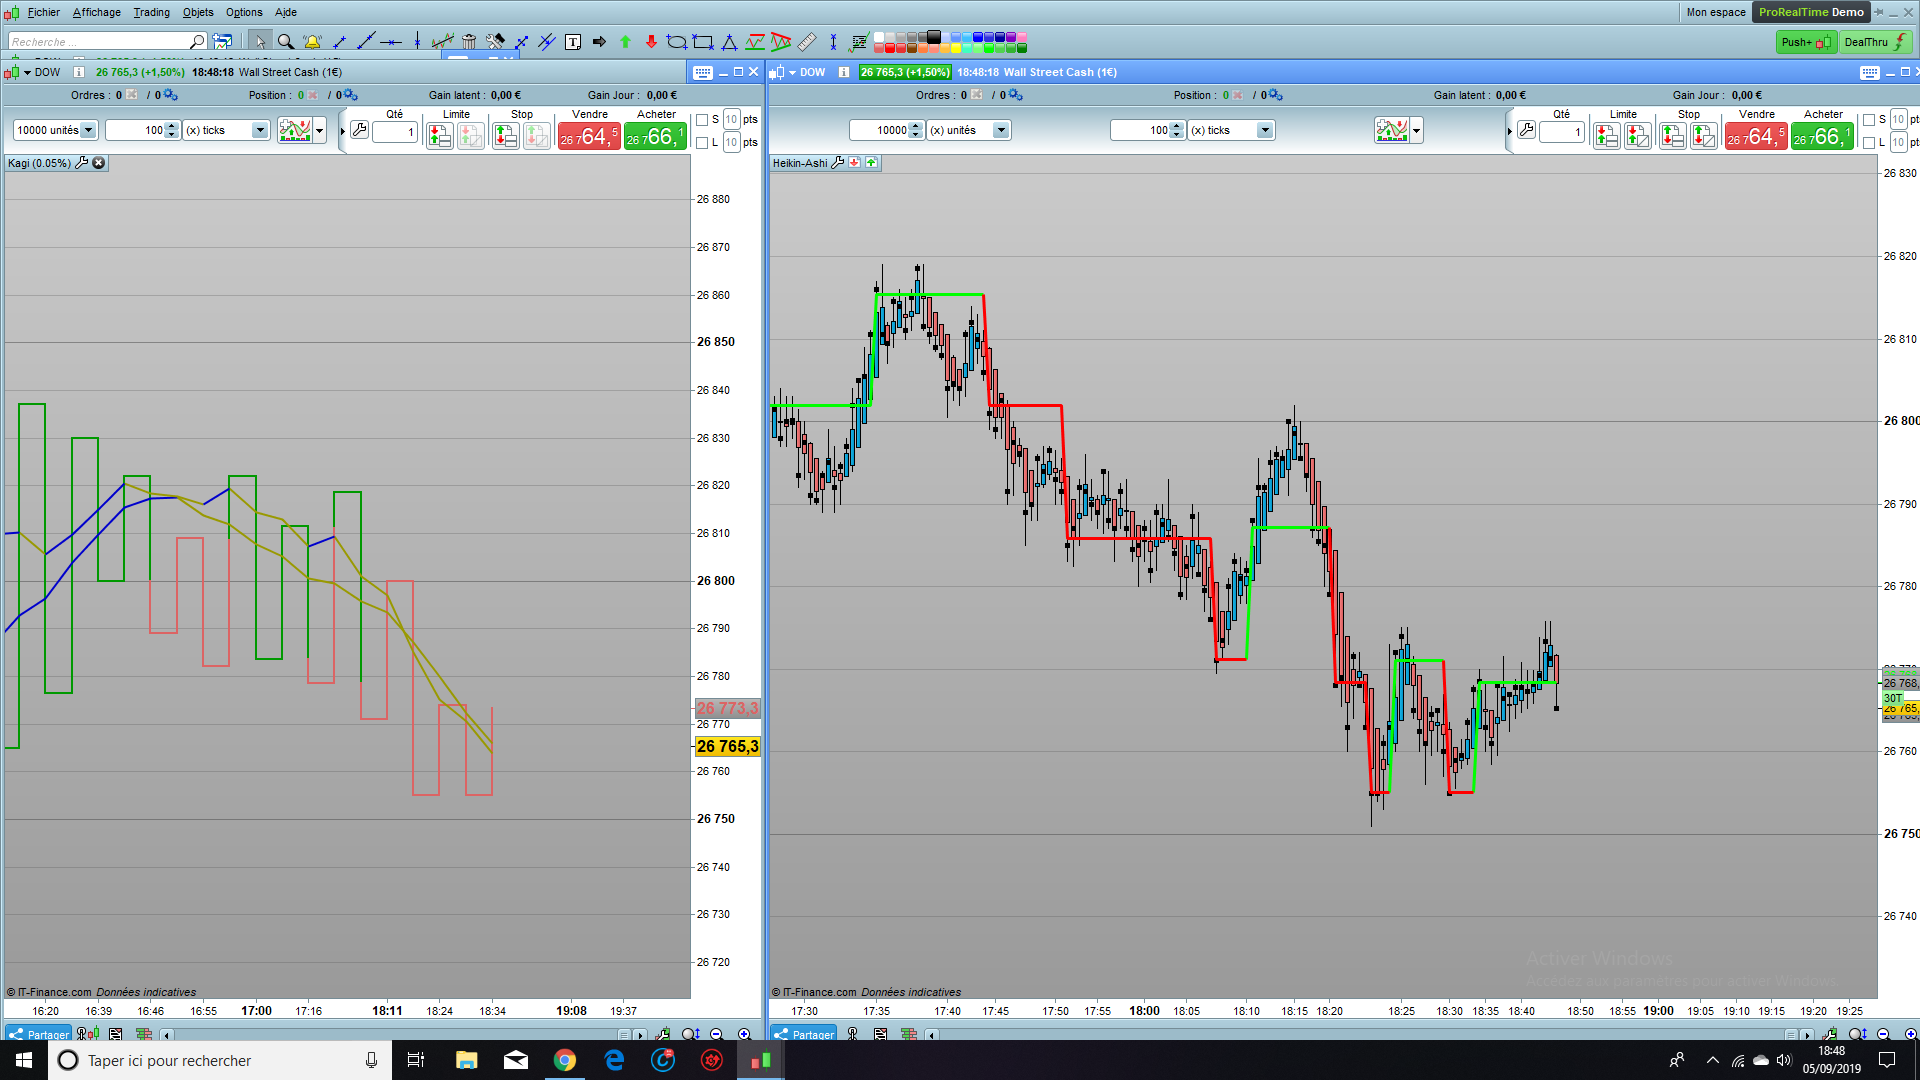Remove the Kagi indicator with X icon

pos(99,163)
